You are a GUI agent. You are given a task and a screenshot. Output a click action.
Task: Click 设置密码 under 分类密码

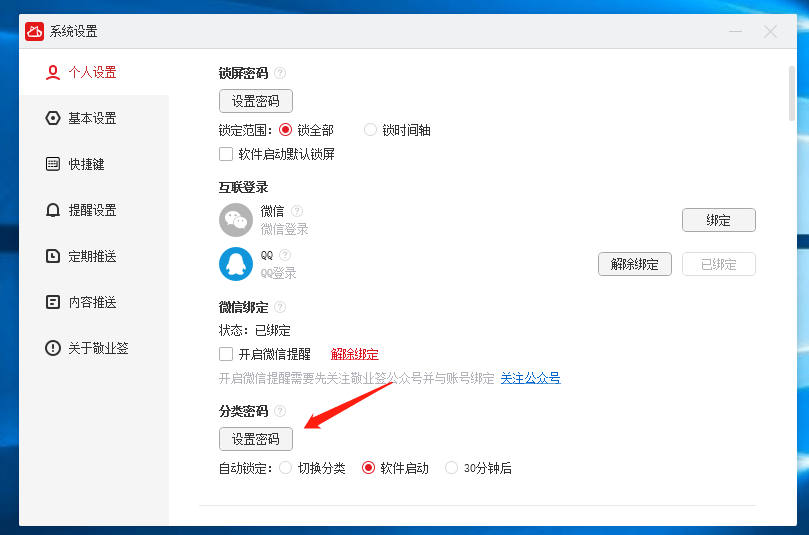[256, 439]
